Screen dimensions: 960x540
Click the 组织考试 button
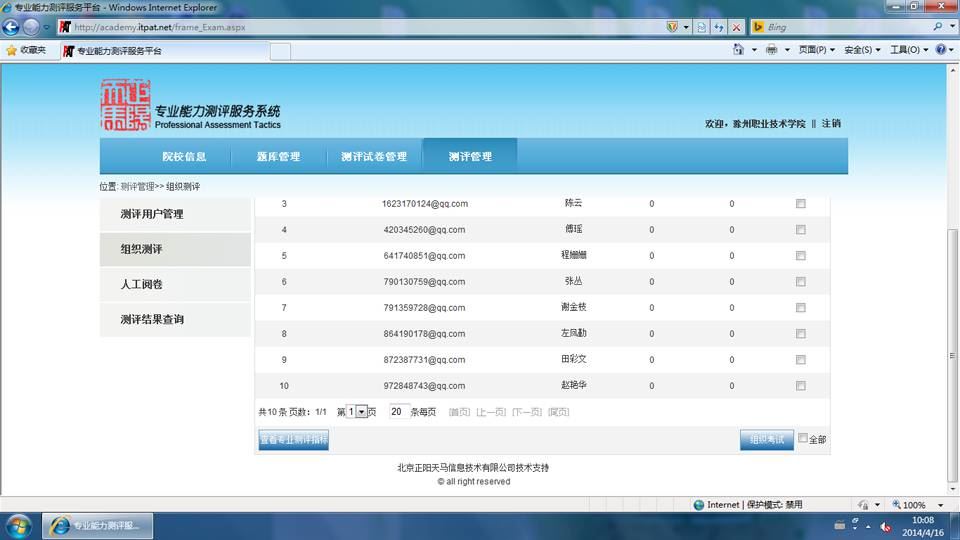[767, 440]
